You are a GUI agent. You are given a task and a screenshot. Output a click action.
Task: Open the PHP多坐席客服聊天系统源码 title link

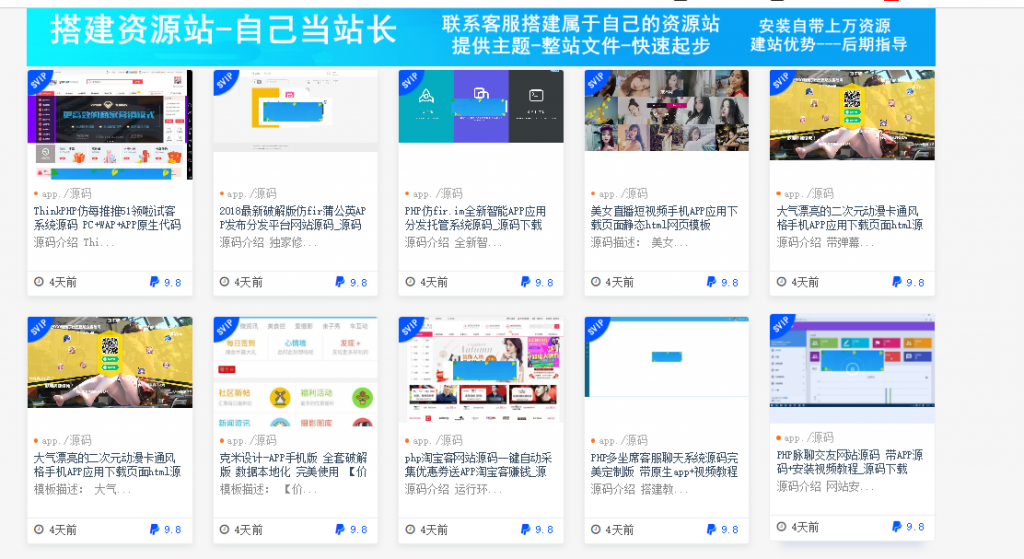coord(664,465)
